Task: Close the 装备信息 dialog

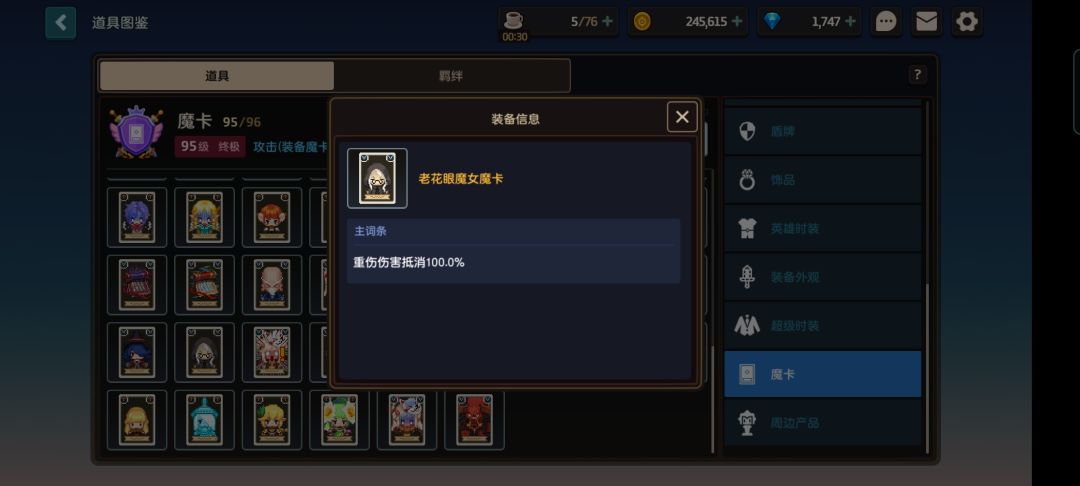Action: click(x=682, y=117)
